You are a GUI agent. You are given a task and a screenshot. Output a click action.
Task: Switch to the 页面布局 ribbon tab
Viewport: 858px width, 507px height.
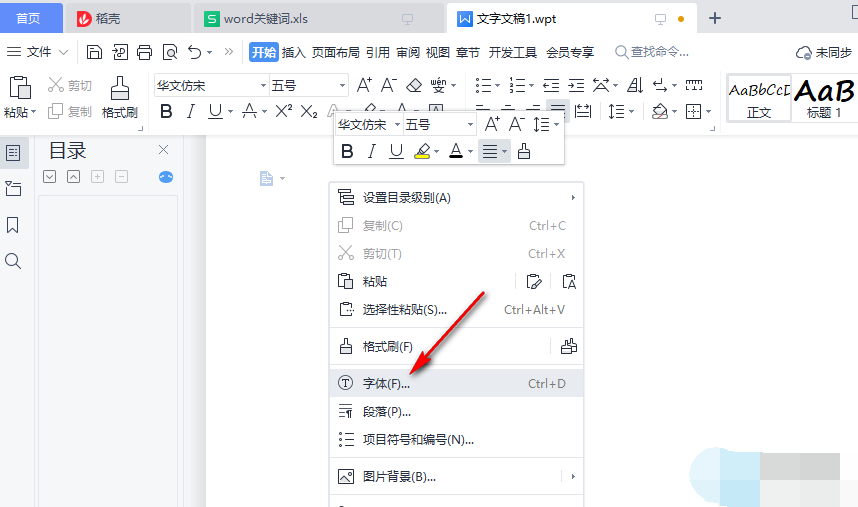tap(336, 52)
